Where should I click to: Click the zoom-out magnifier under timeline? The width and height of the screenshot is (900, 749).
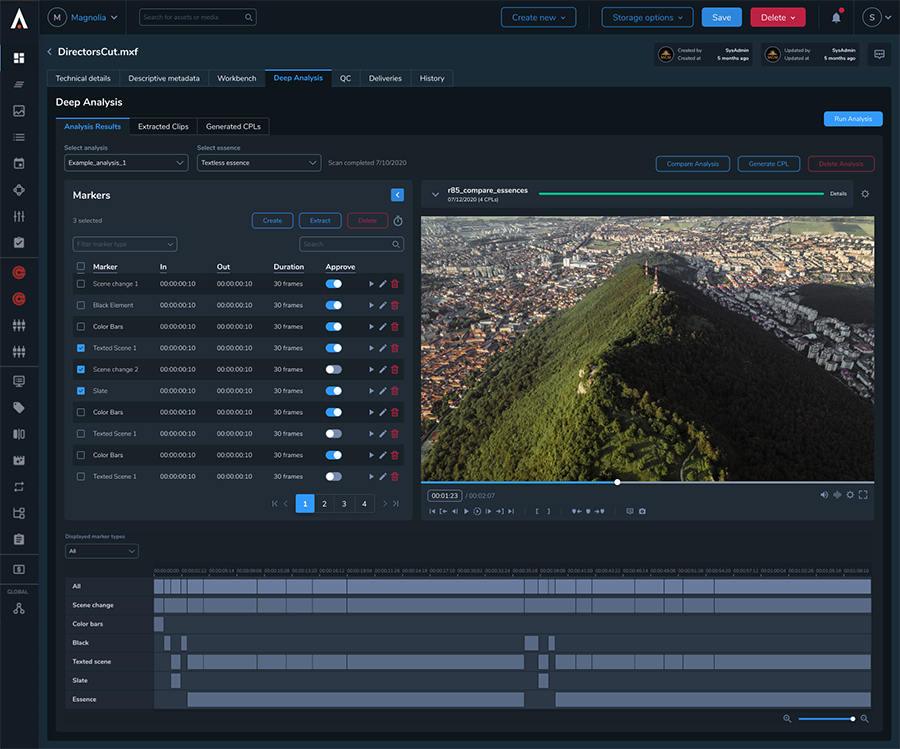point(787,719)
